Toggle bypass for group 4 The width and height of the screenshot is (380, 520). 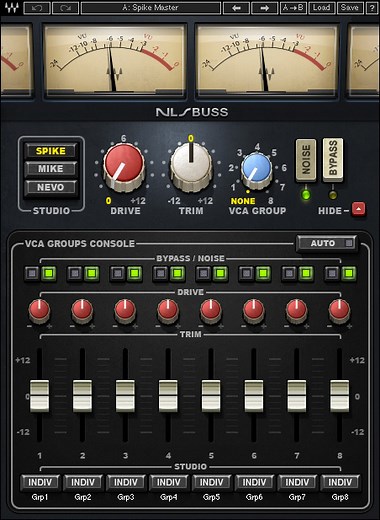(161, 273)
